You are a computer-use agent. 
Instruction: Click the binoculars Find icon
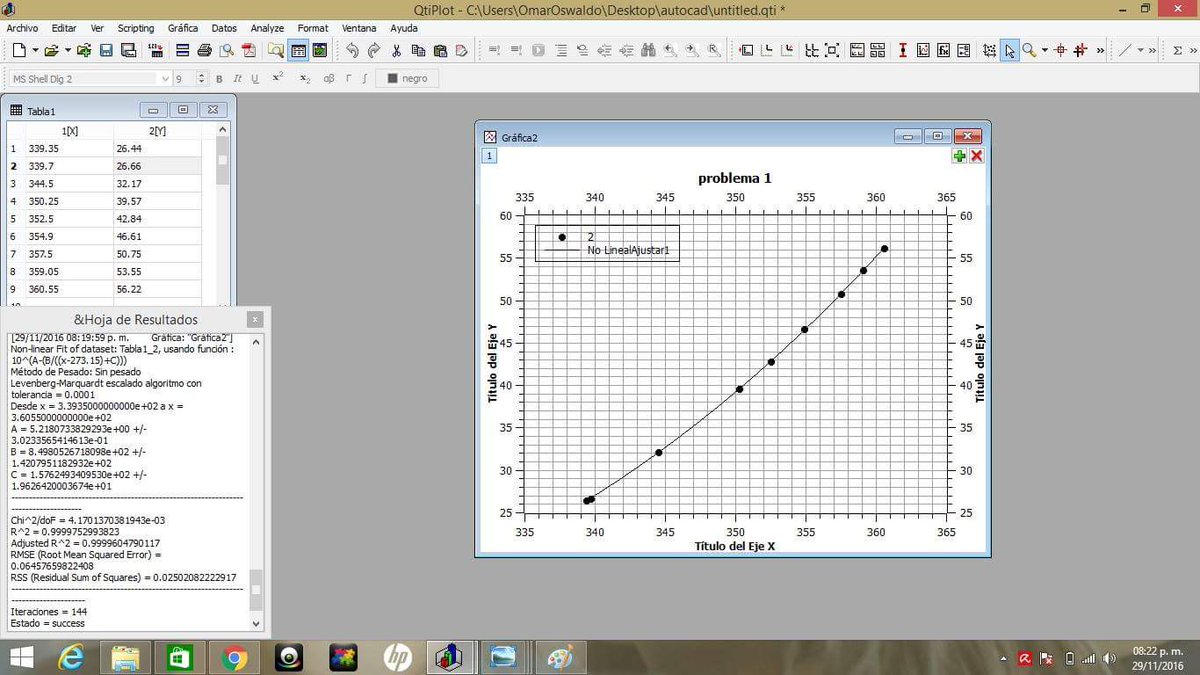point(648,50)
